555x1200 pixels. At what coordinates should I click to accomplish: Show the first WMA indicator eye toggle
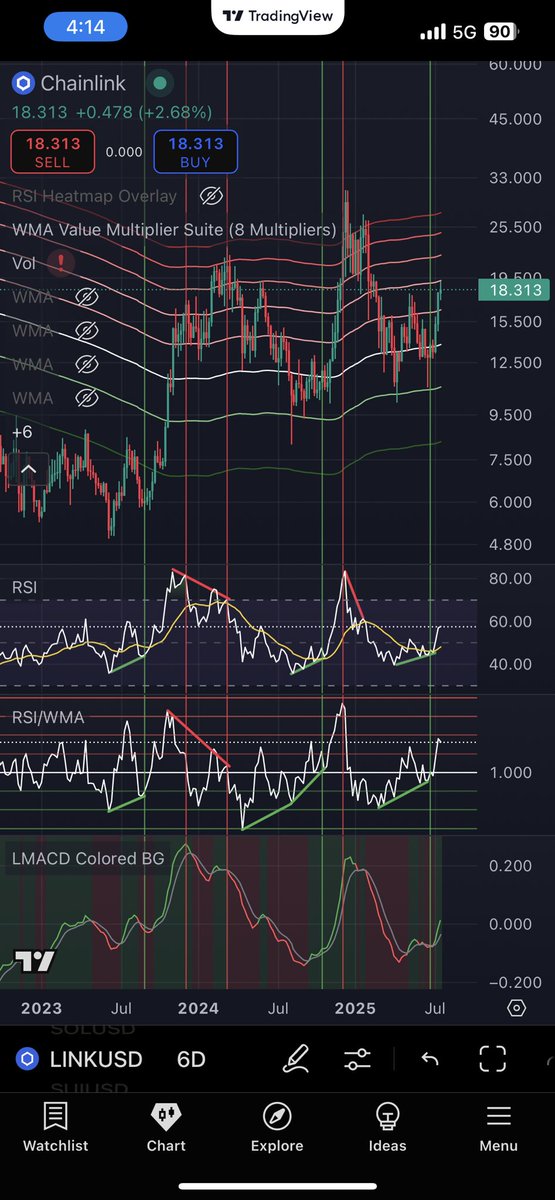86,297
